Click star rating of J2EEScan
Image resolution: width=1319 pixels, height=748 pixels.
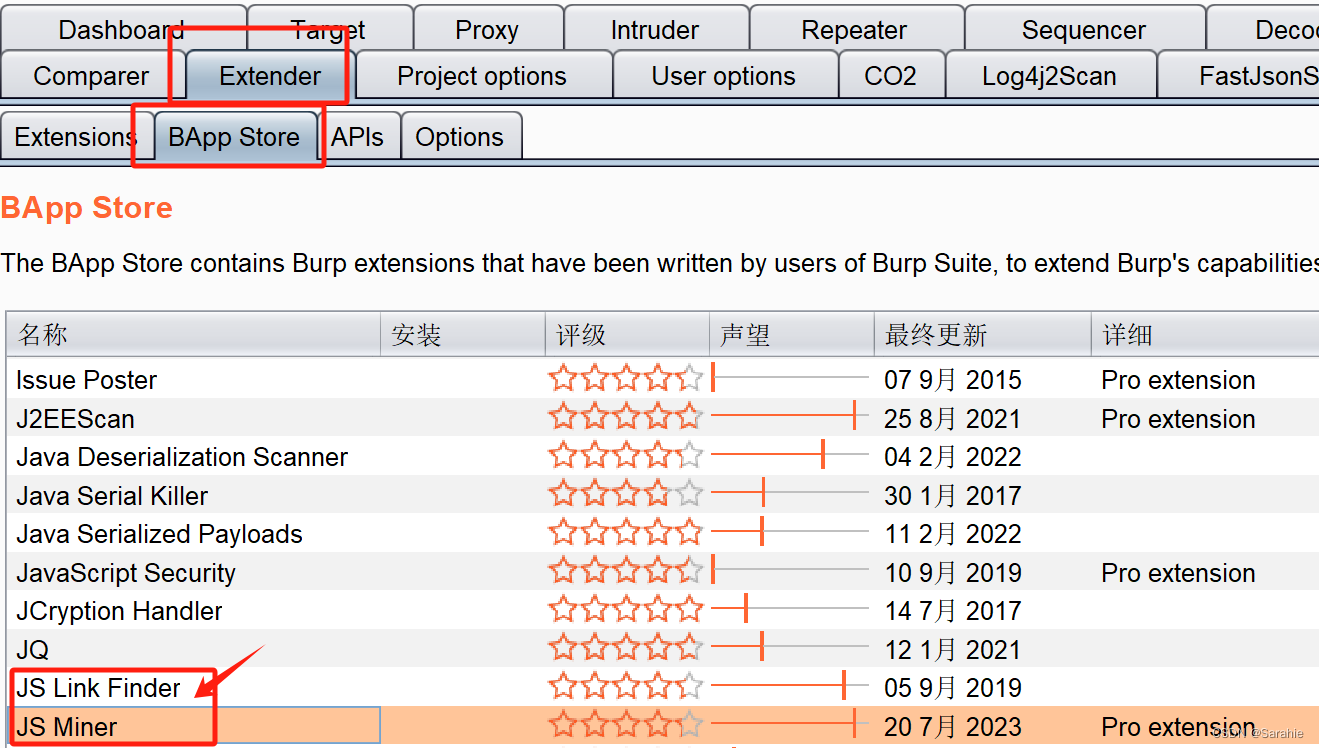[x=626, y=417]
